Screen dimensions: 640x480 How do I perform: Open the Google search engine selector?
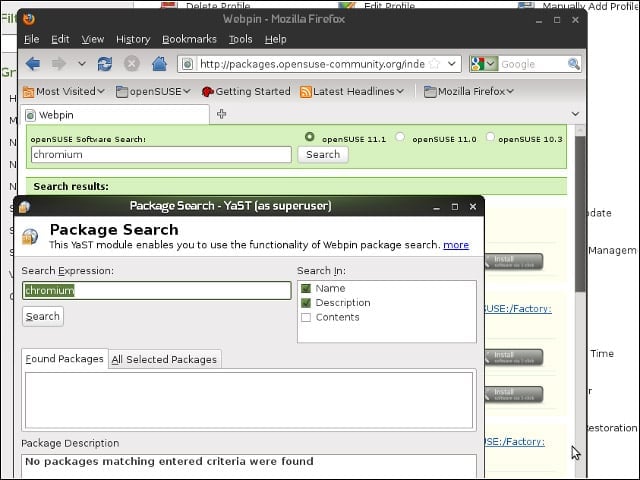484,64
